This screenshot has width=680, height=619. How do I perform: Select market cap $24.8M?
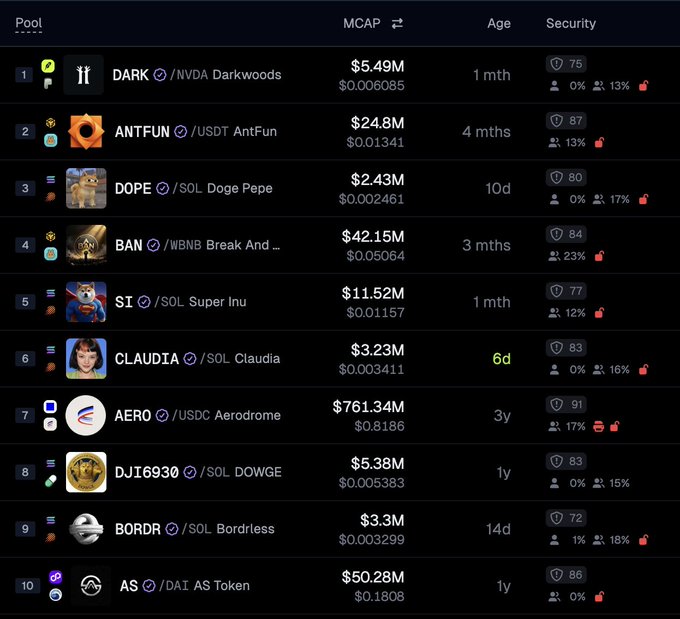[x=377, y=123]
